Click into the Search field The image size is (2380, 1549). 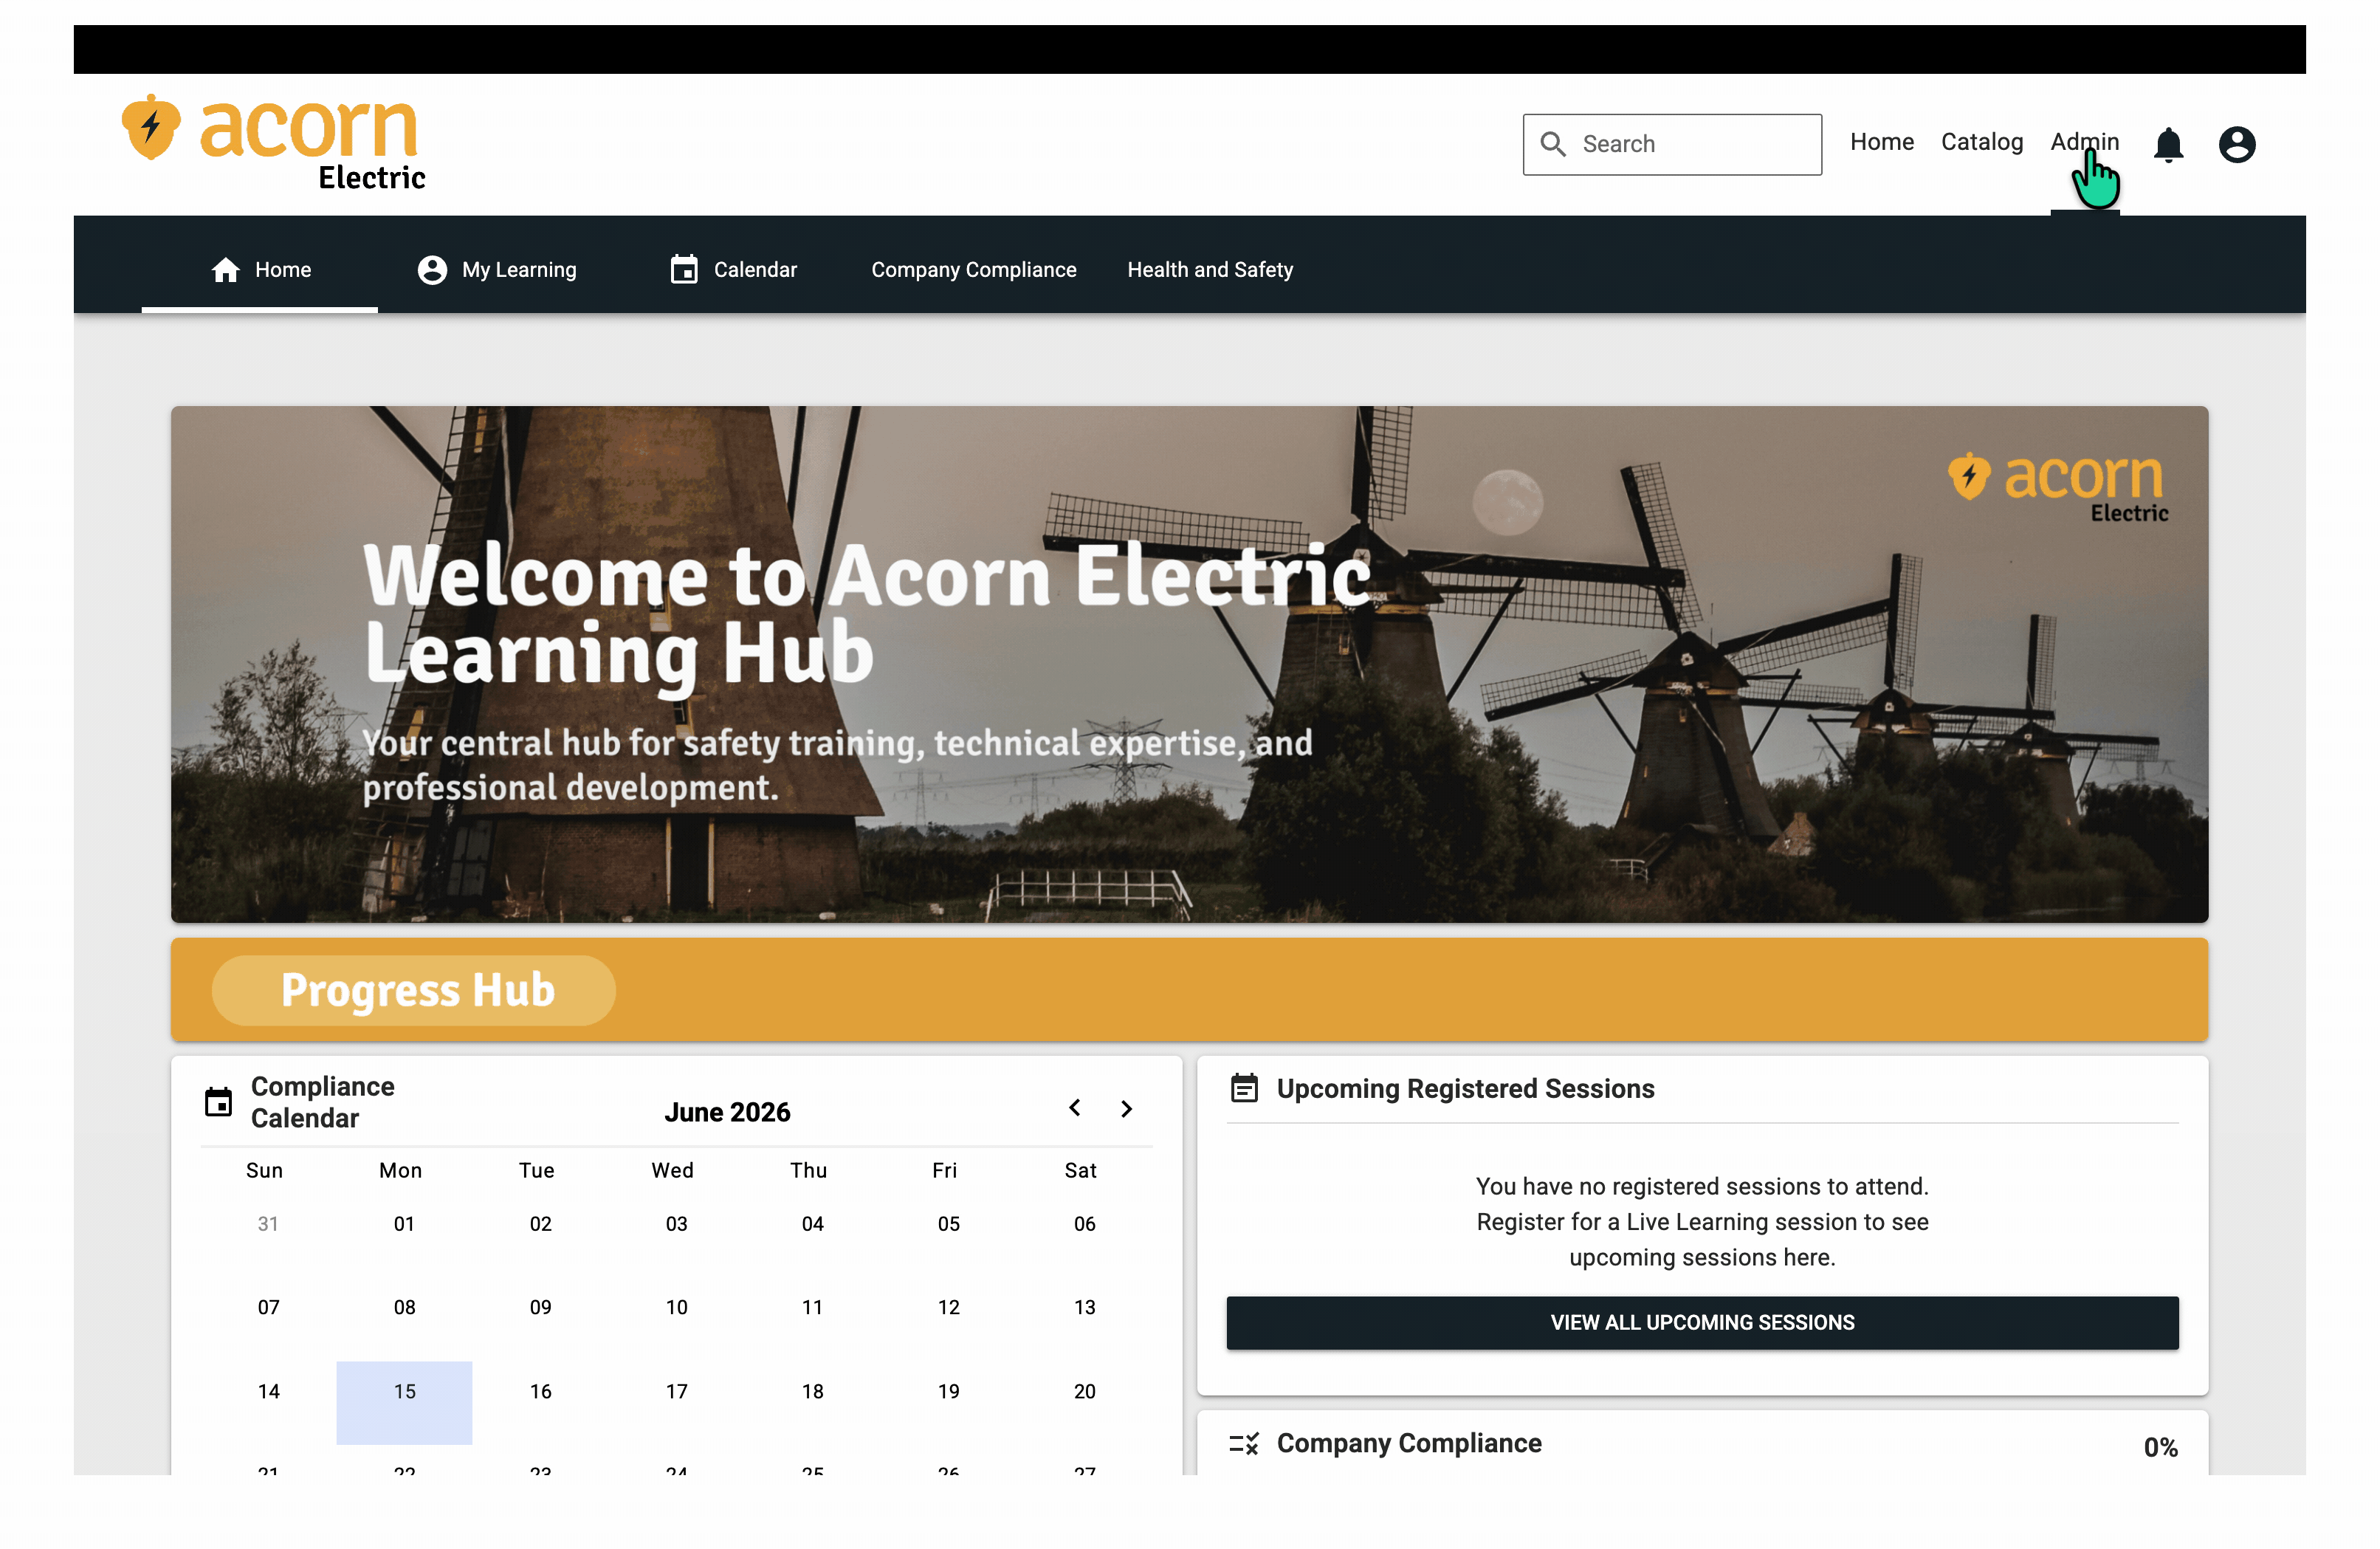coord(1671,144)
